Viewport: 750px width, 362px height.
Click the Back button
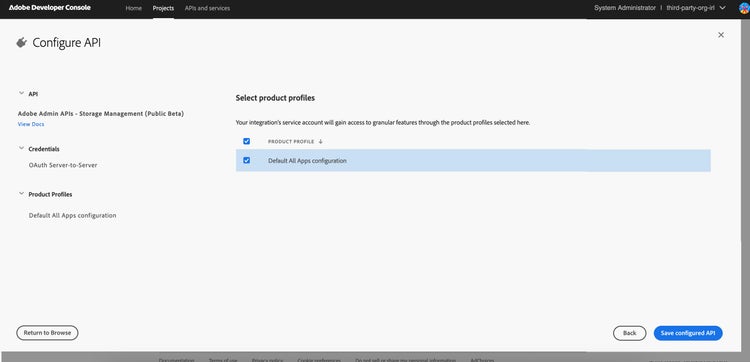[x=629, y=333]
